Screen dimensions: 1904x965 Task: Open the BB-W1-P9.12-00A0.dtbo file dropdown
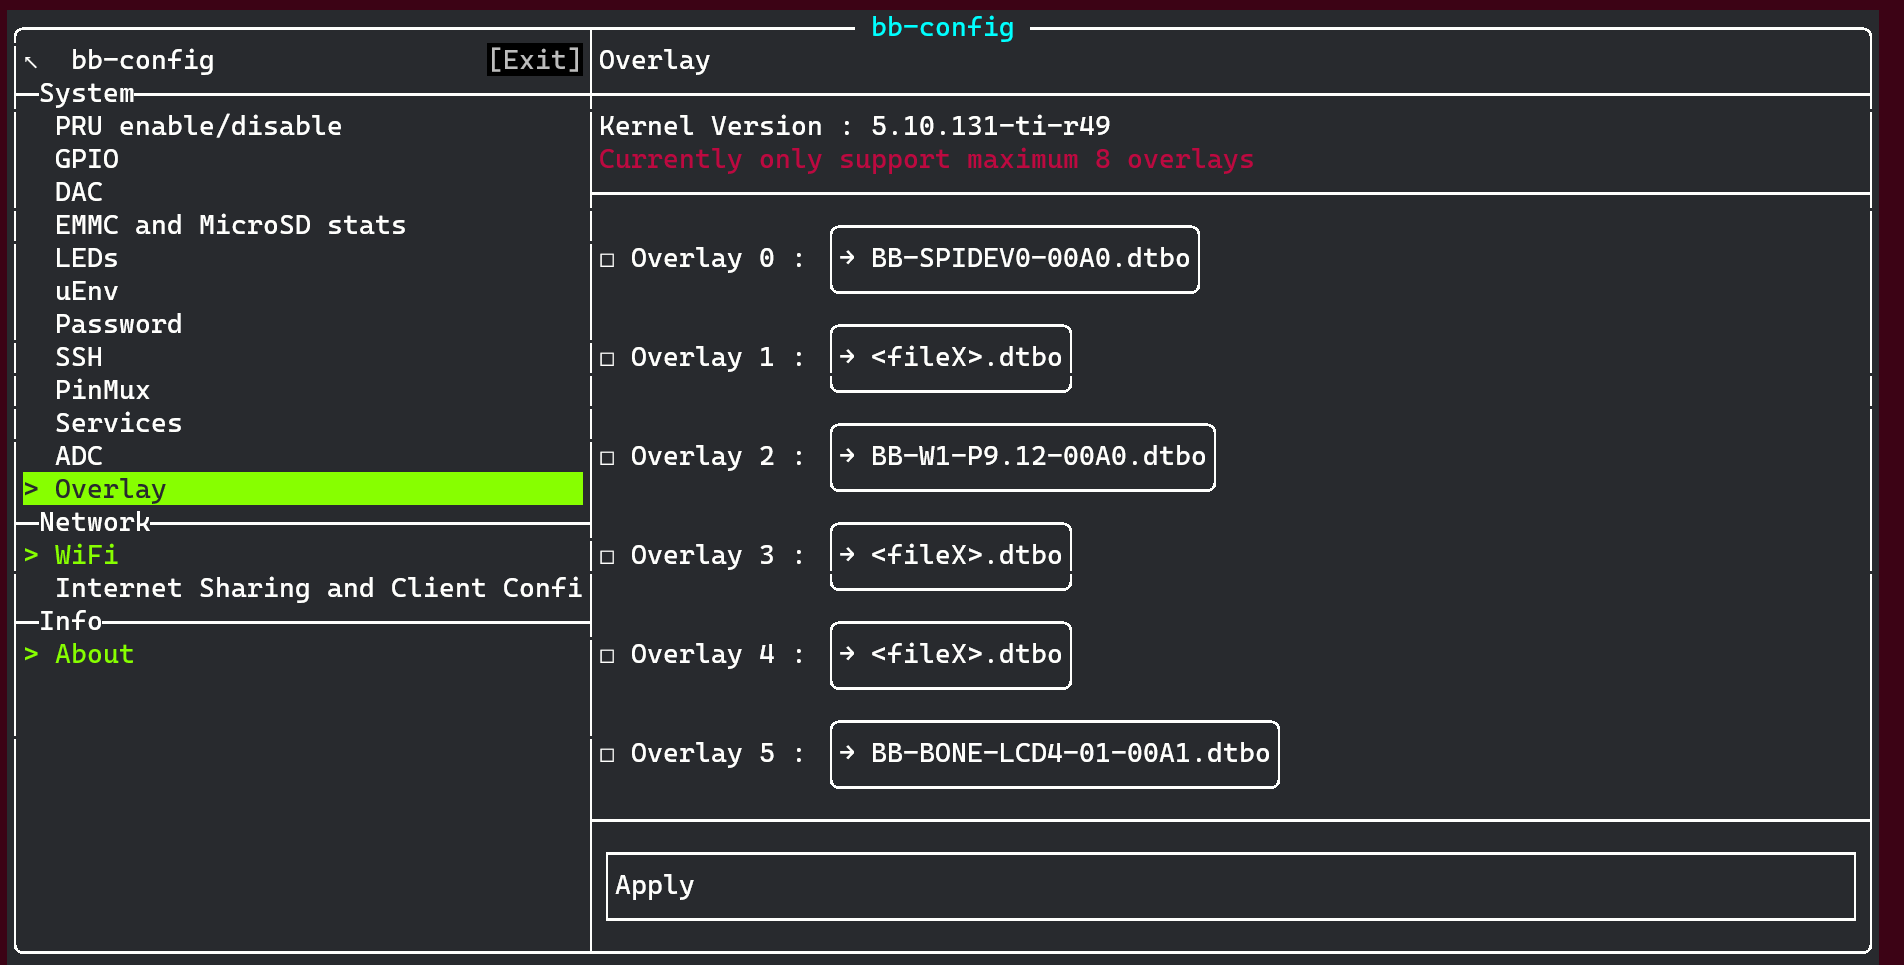click(x=1022, y=457)
